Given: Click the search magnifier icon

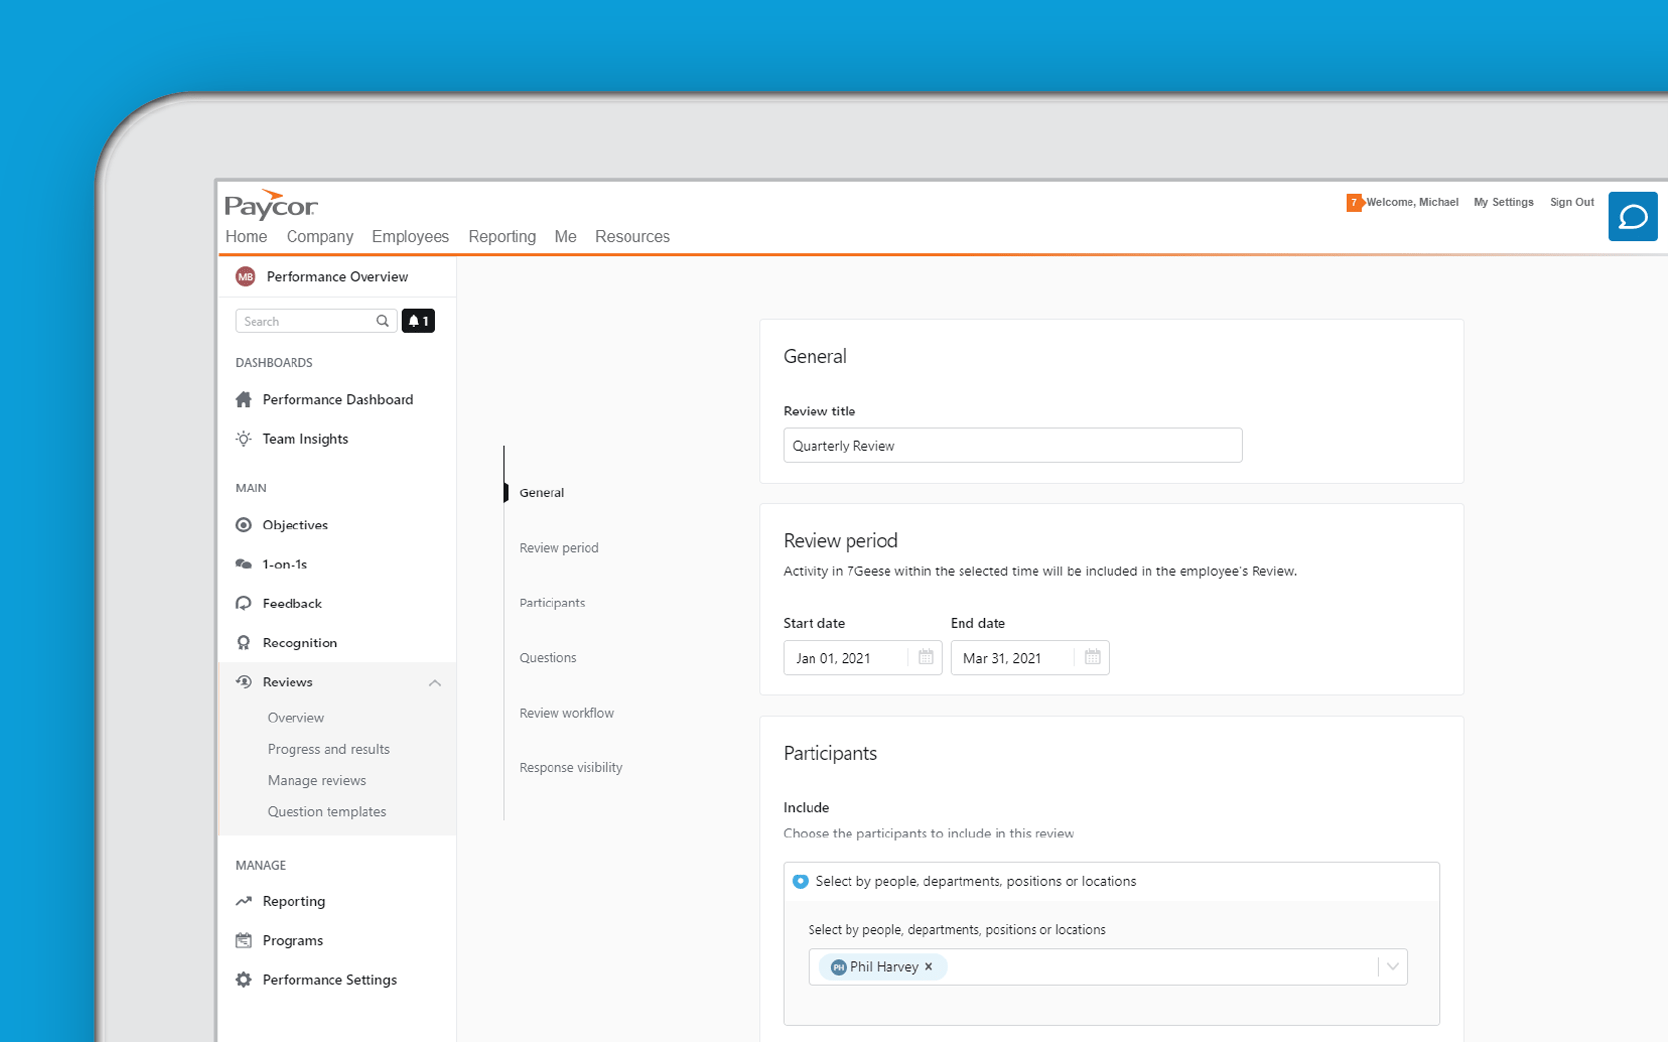Looking at the screenshot, I should [x=382, y=321].
